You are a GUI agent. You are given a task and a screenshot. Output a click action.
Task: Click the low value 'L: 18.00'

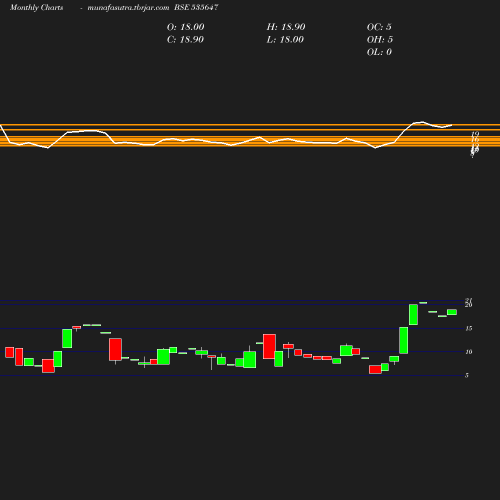click(x=285, y=39)
